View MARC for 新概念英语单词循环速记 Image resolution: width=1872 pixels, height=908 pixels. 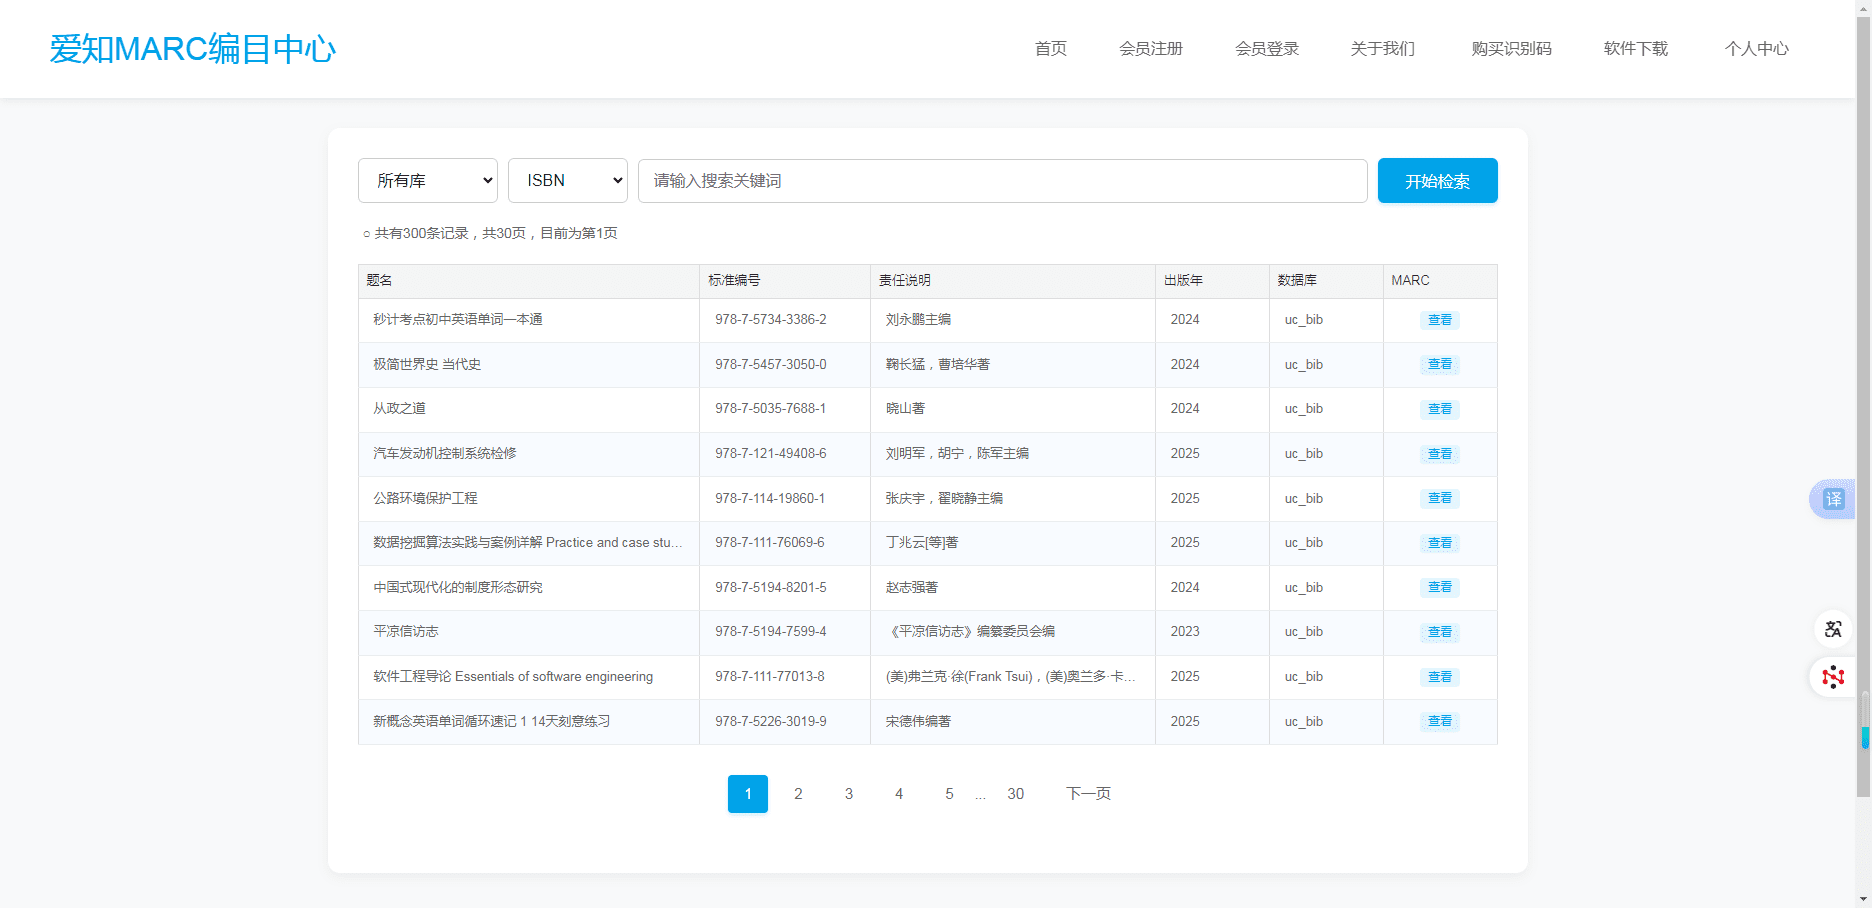coord(1440,722)
